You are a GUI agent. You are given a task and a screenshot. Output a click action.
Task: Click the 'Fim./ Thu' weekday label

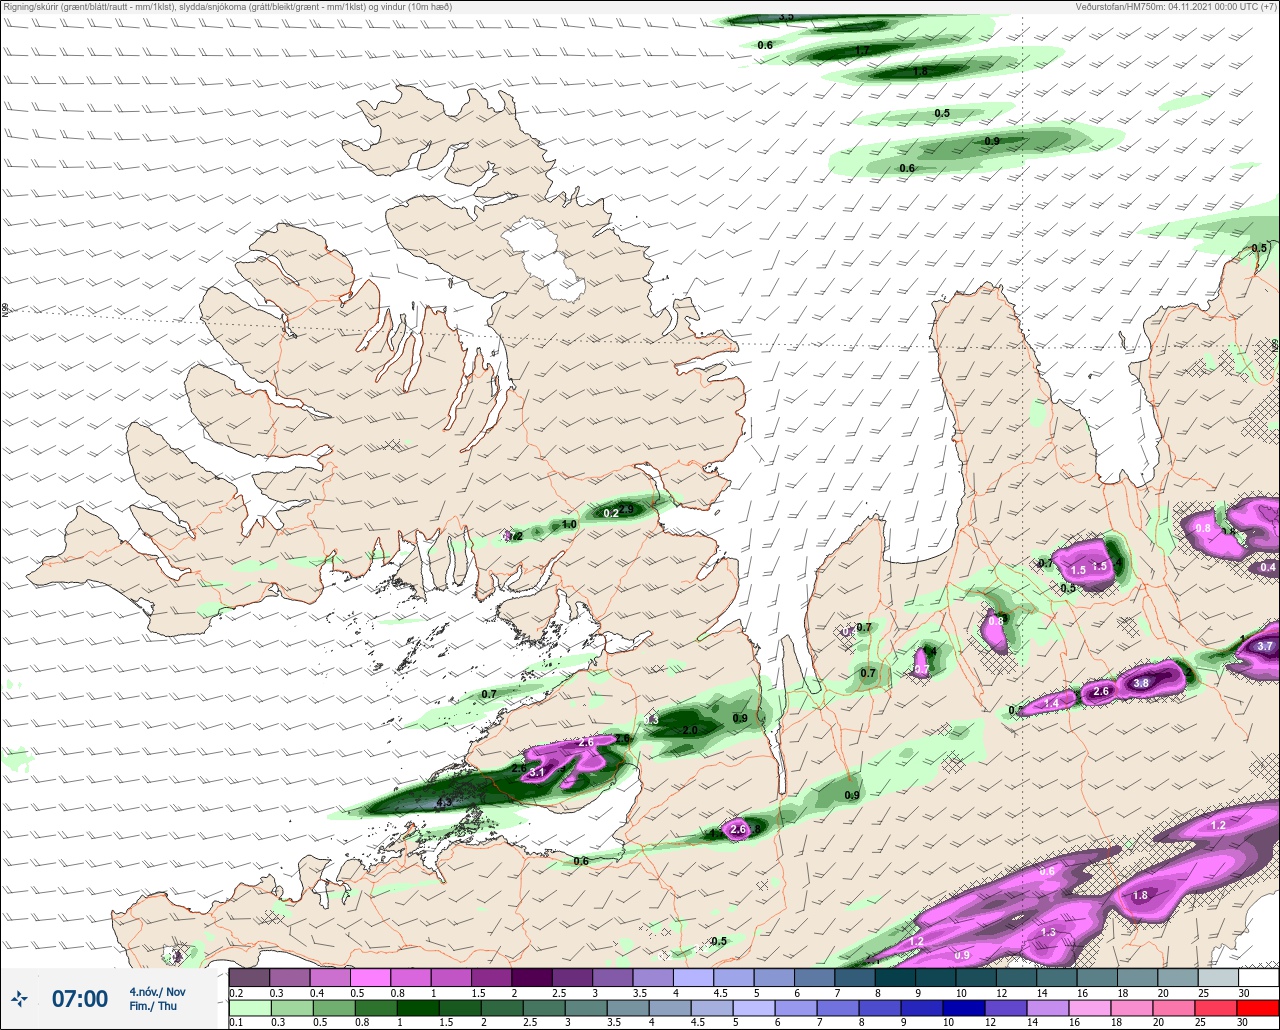(153, 1006)
